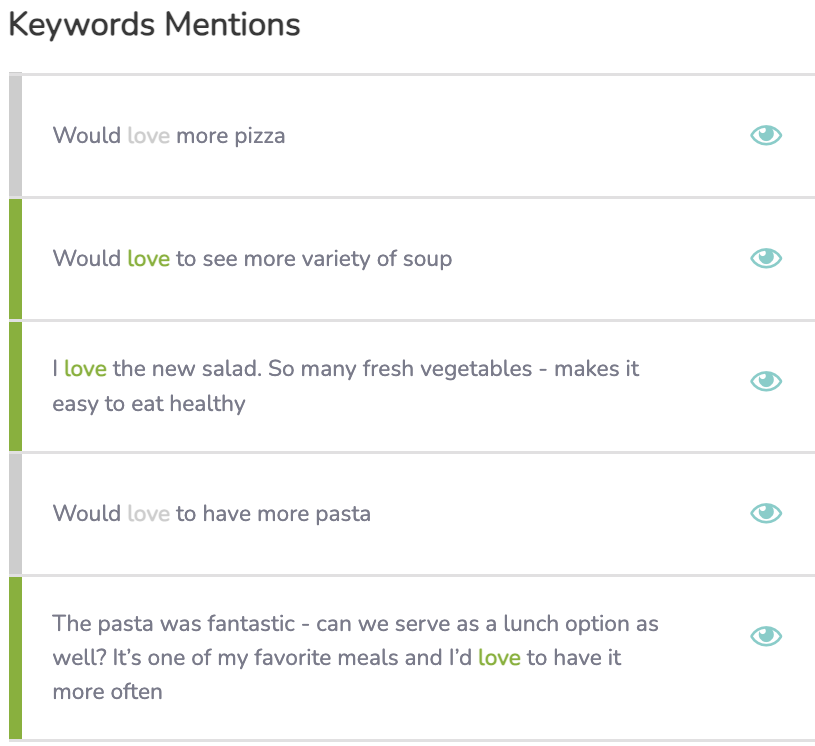
Task: Click green sentiment bar of soup comment
Action: [16, 259]
